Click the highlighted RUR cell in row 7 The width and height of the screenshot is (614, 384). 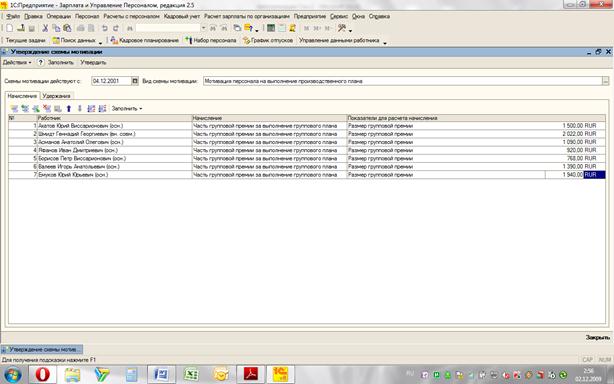coord(594,175)
